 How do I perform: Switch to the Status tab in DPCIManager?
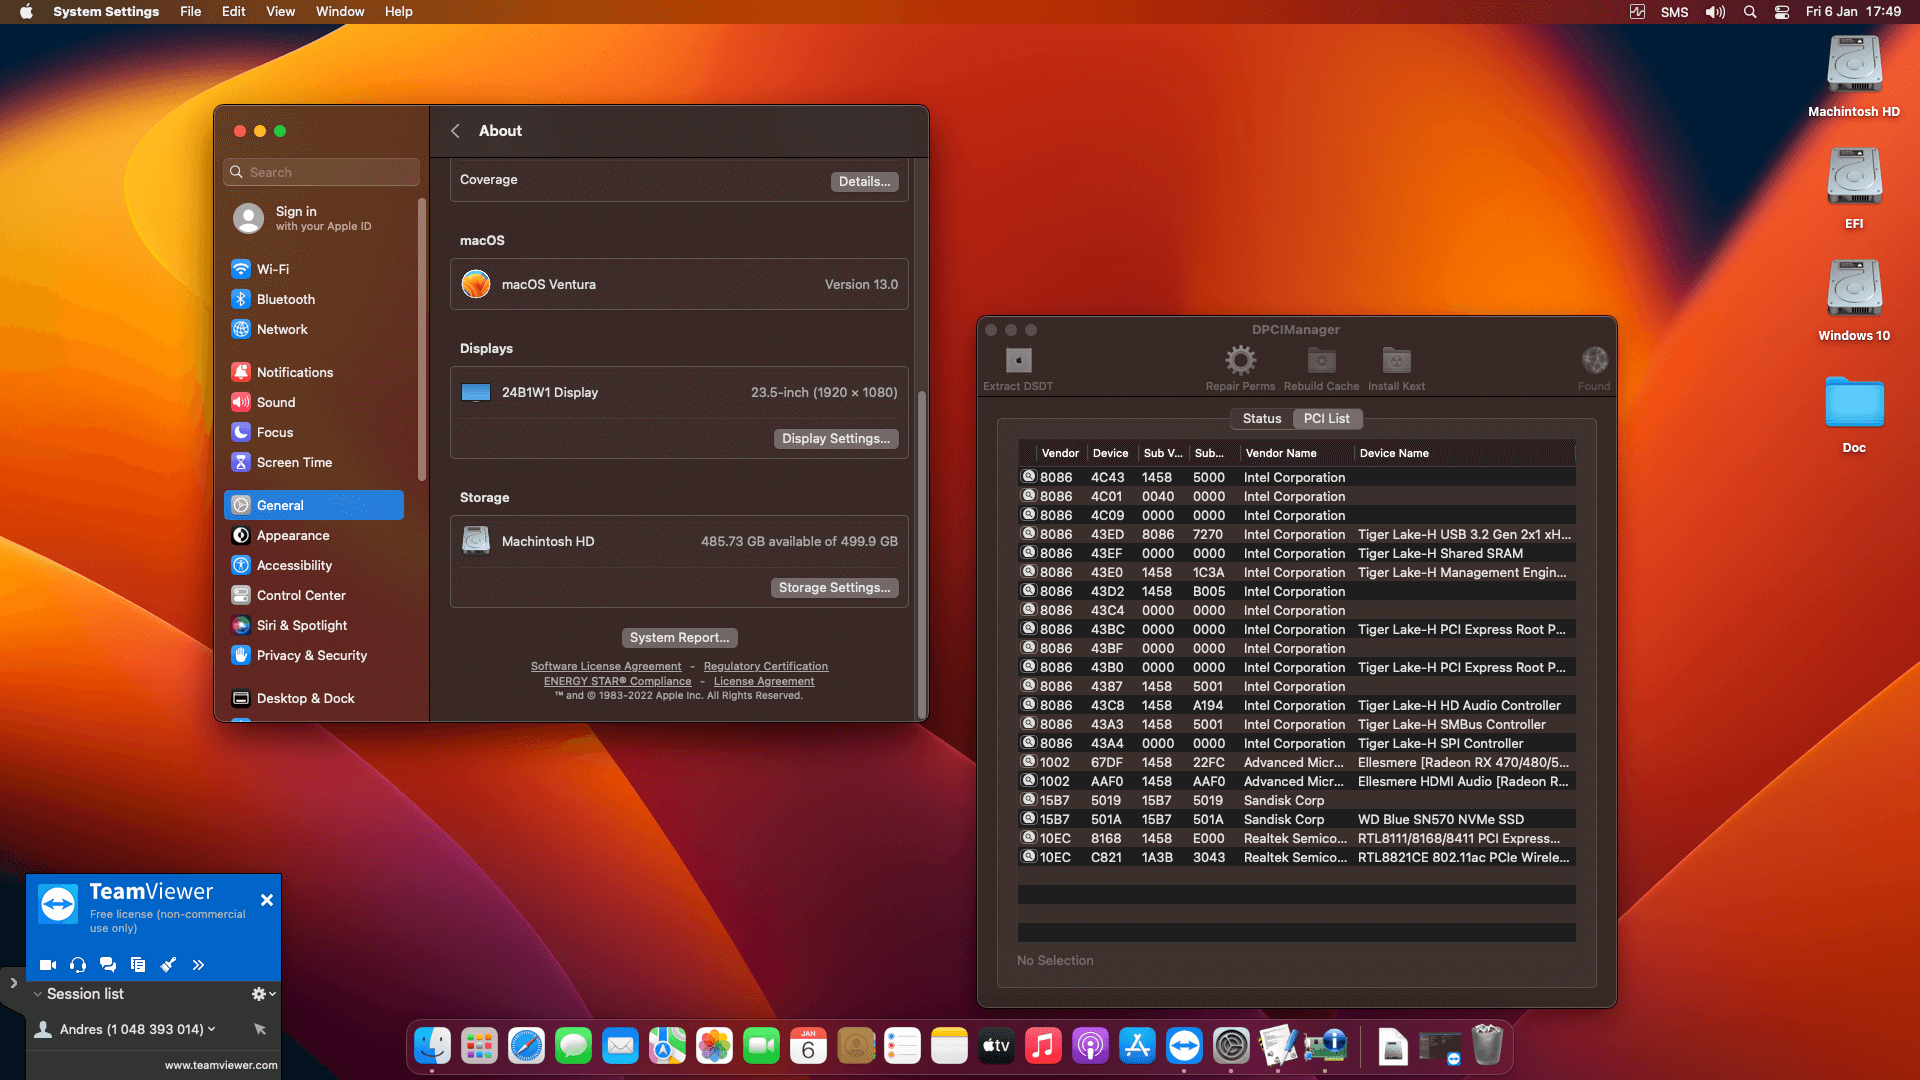click(x=1261, y=418)
